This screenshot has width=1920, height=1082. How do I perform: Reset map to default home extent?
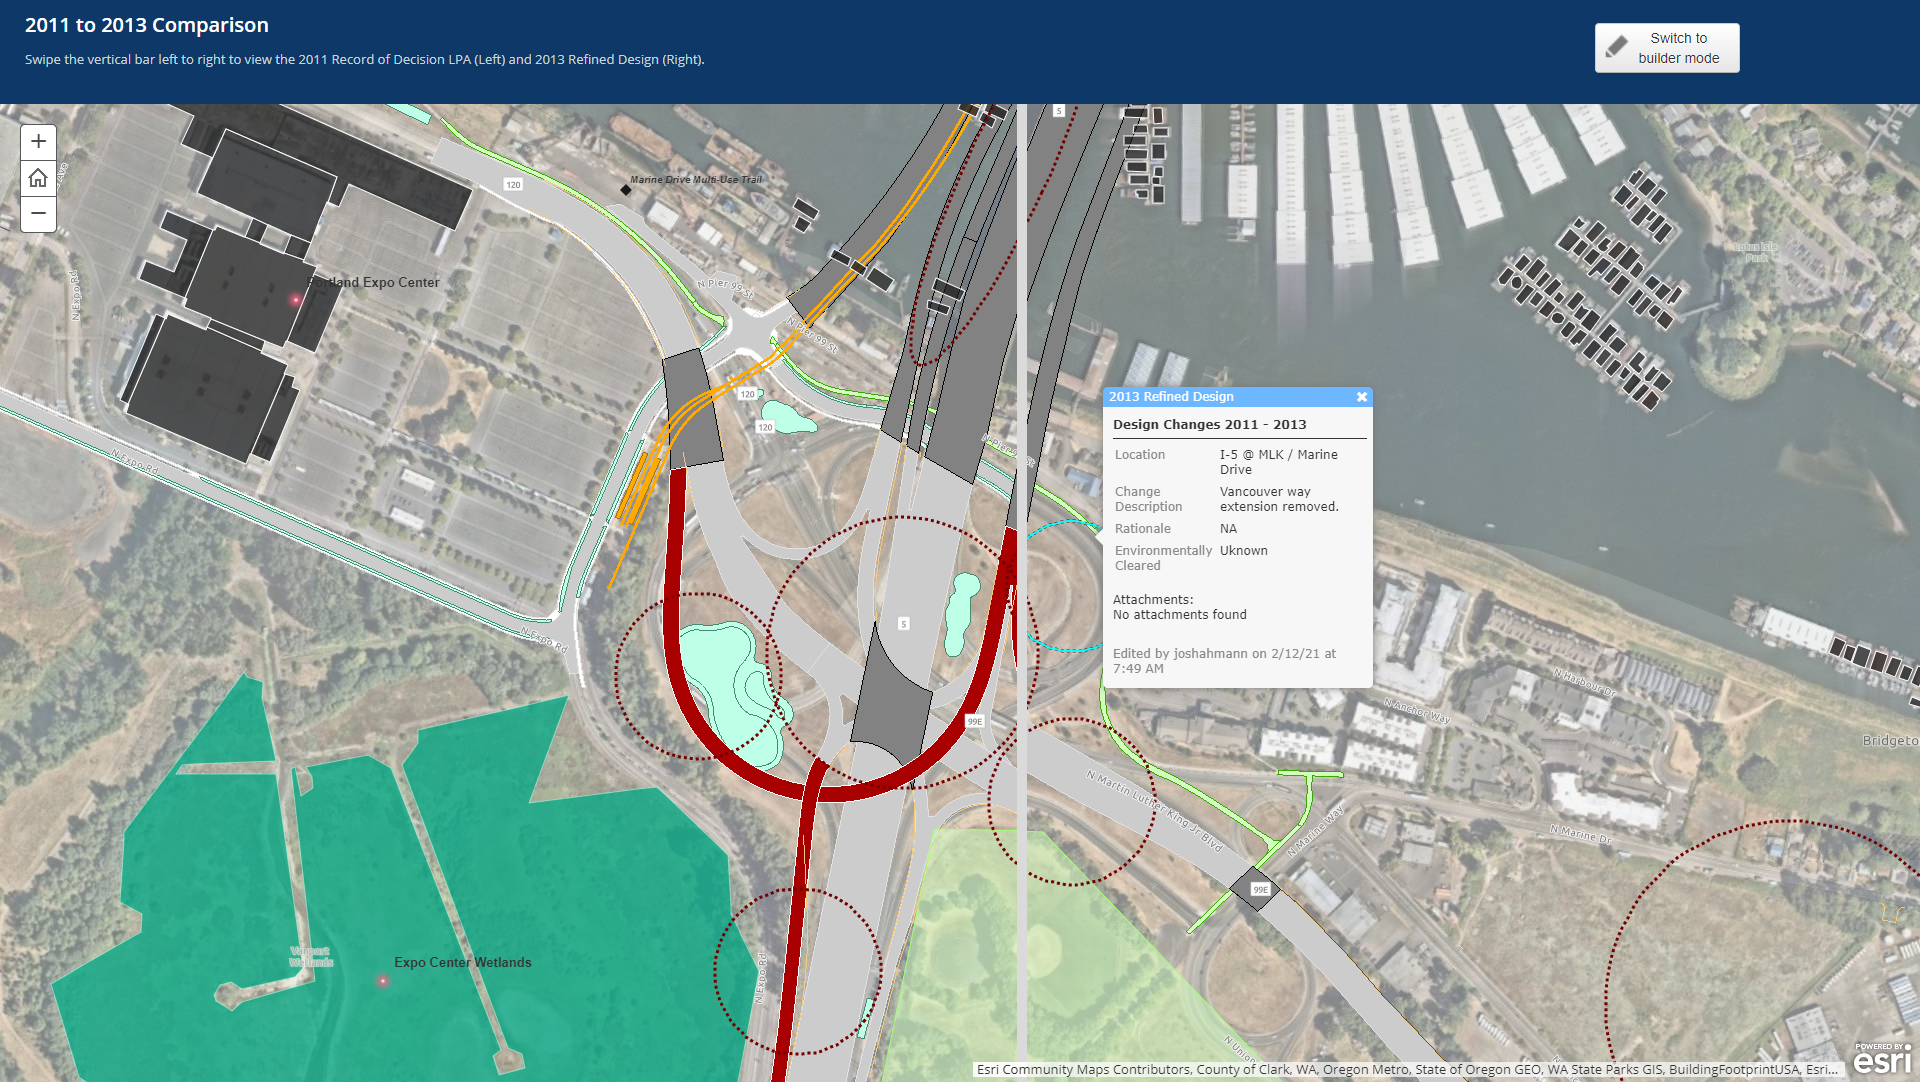pyautogui.click(x=38, y=178)
